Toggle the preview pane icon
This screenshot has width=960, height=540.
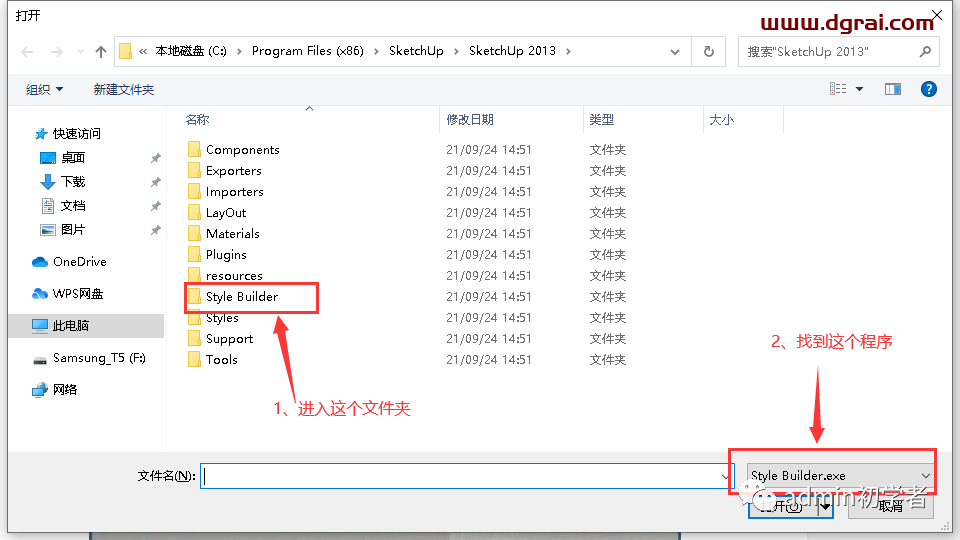click(x=893, y=89)
